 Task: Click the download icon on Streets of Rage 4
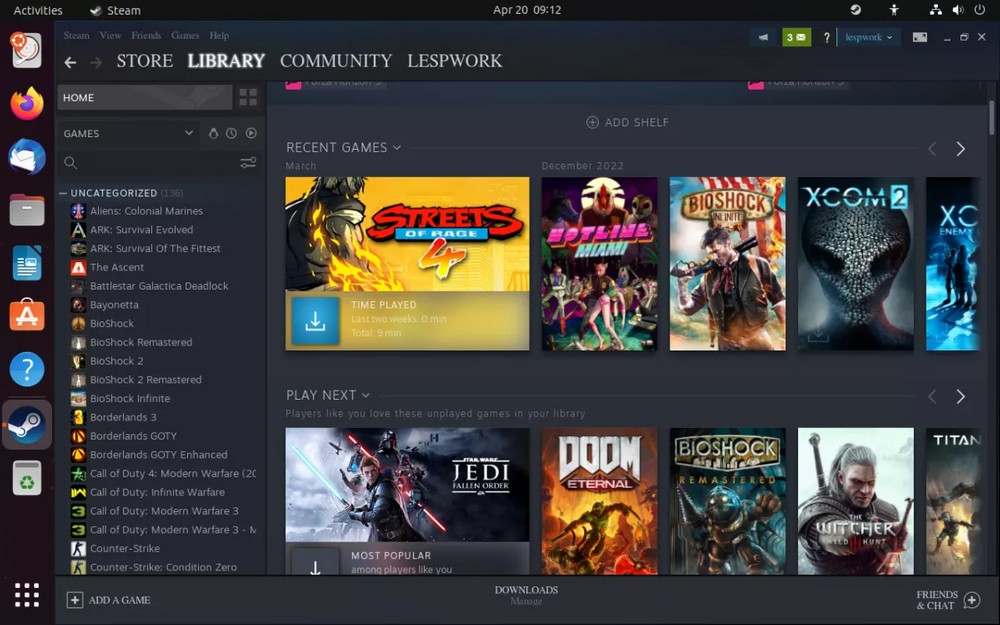point(315,321)
